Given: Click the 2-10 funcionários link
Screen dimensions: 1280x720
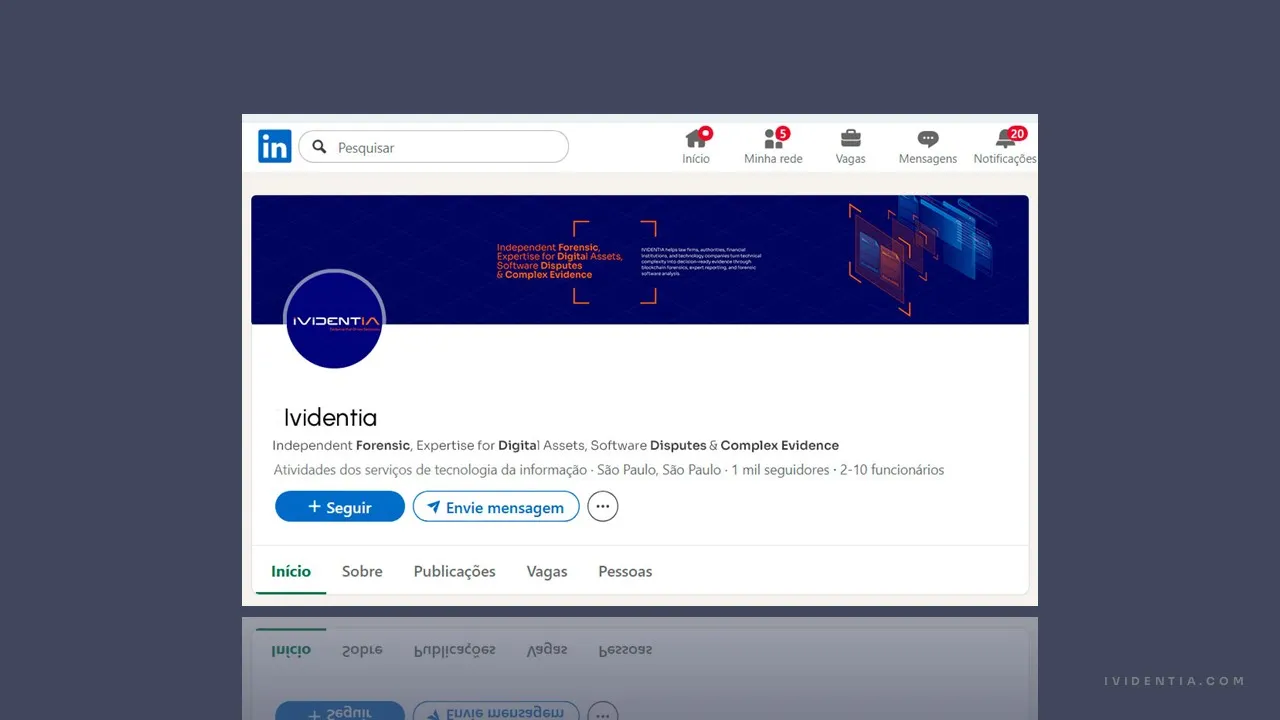Looking at the screenshot, I should tap(892, 470).
